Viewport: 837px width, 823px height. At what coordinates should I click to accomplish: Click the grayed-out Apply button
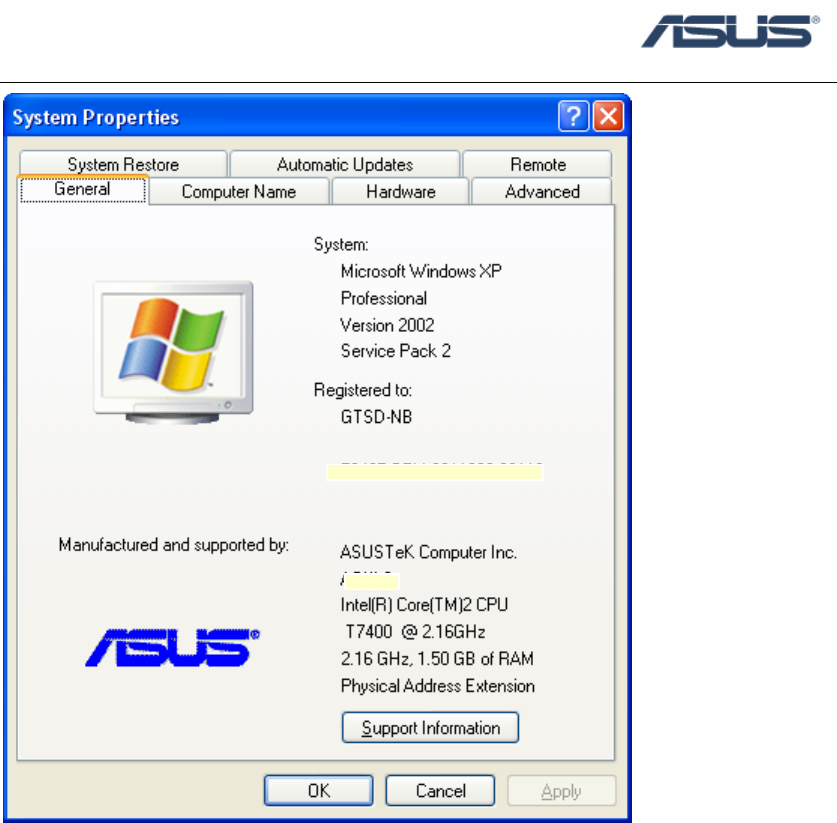pos(562,790)
